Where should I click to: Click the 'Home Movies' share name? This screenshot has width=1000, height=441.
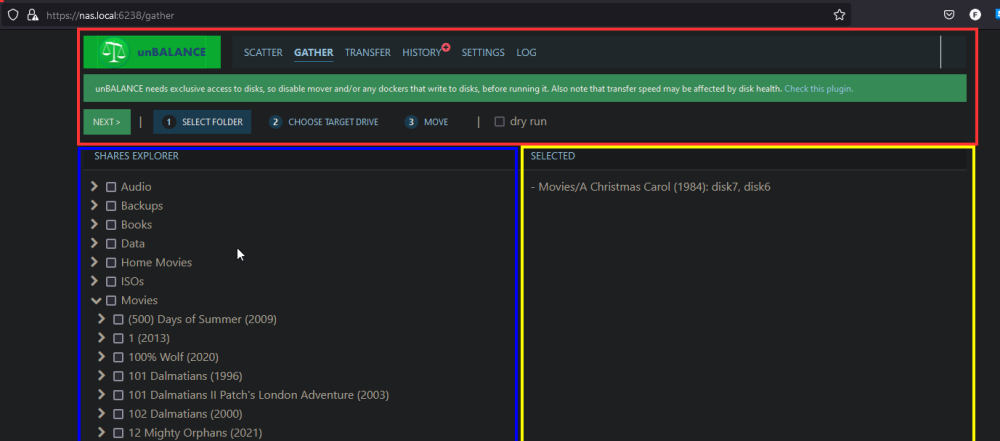click(156, 262)
